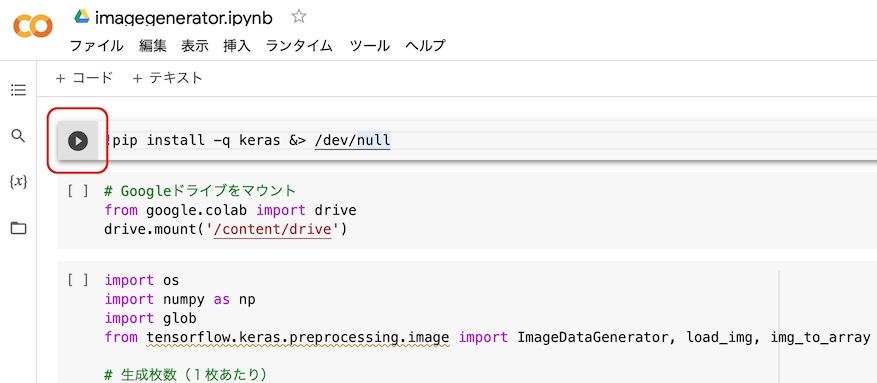Open the table of contents sidebar icon
The width and height of the screenshot is (877, 383).
tap(18, 90)
